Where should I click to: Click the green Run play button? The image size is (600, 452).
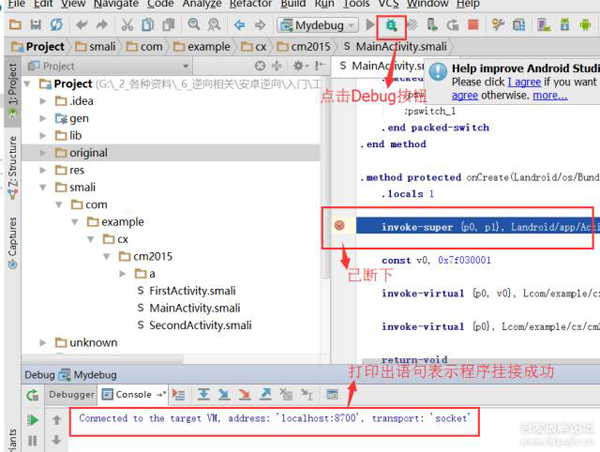pos(370,24)
